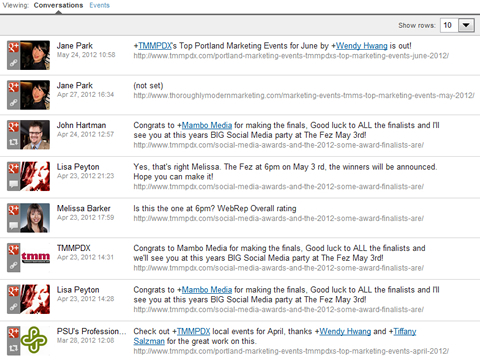The image size is (480, 360).
Task: Click Google+ icon in Melissa Barker row
Action: click(x=13, y=211)
